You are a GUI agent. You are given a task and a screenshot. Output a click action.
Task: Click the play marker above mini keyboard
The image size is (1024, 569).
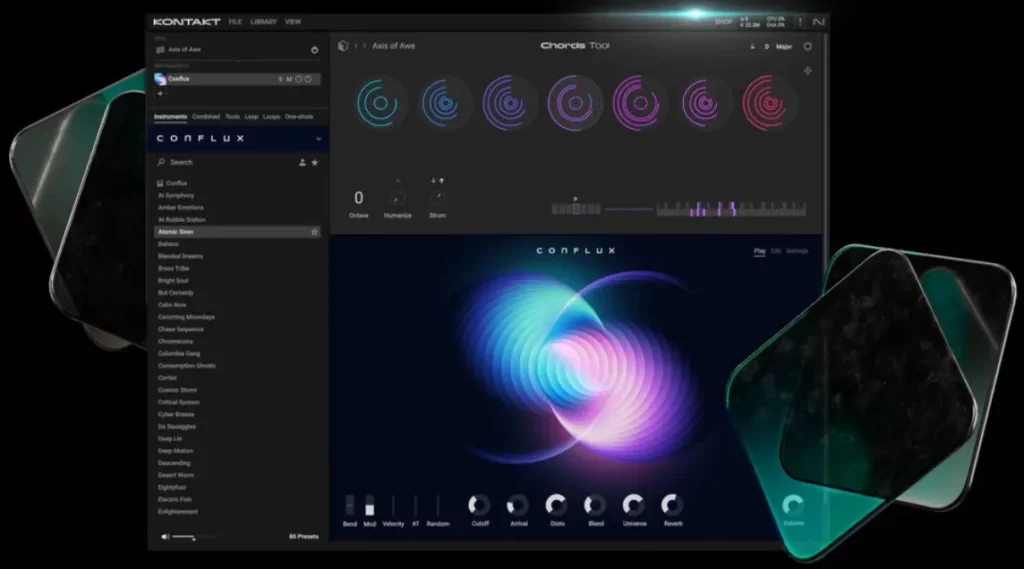[575, 199]
